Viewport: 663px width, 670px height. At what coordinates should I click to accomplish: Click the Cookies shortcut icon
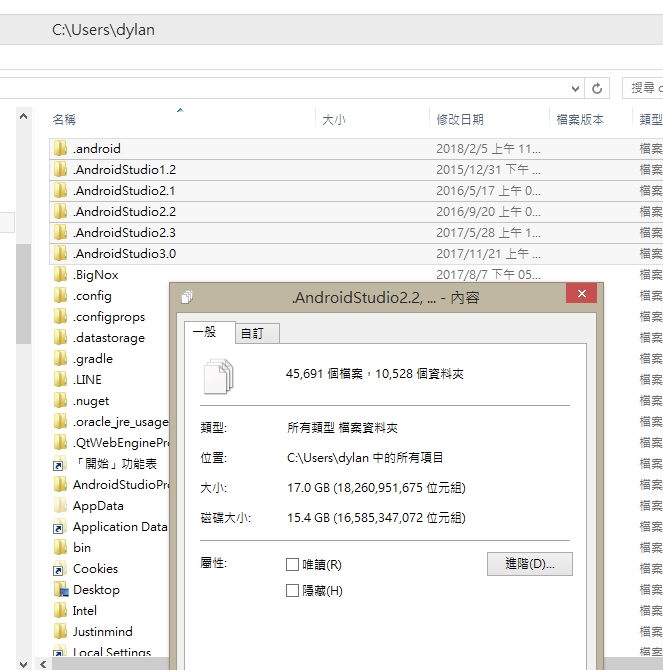[59, 569]
